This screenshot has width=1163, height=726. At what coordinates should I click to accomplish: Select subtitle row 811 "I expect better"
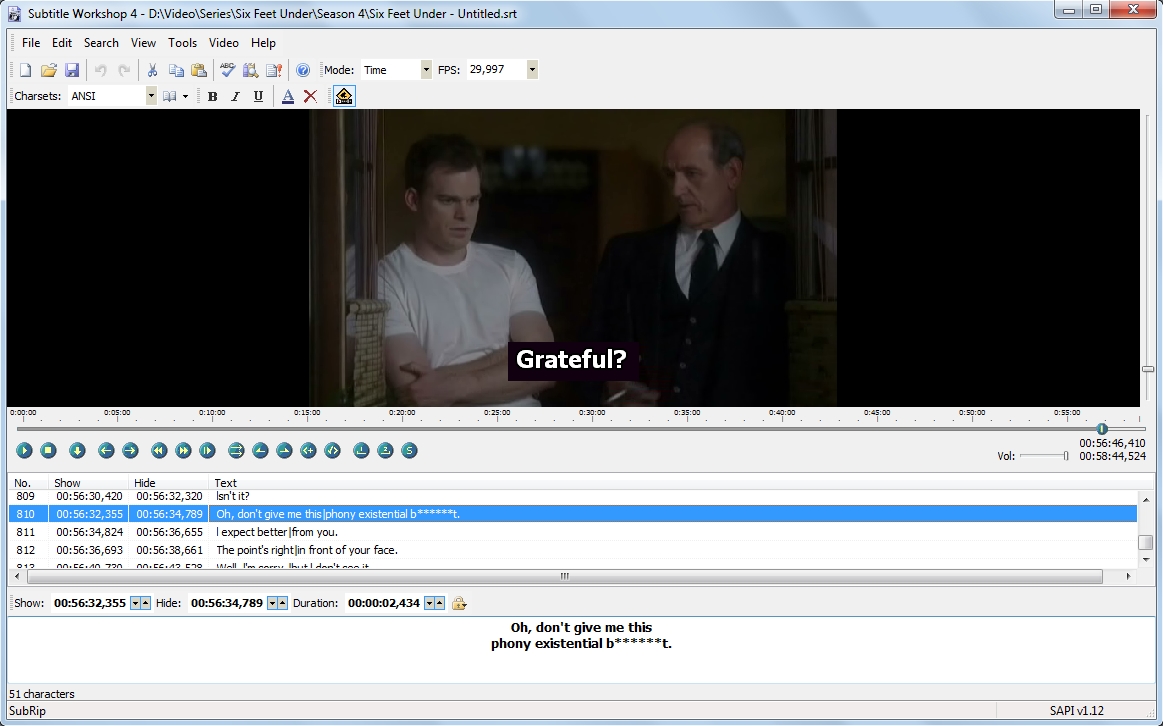tap(573, 532)
